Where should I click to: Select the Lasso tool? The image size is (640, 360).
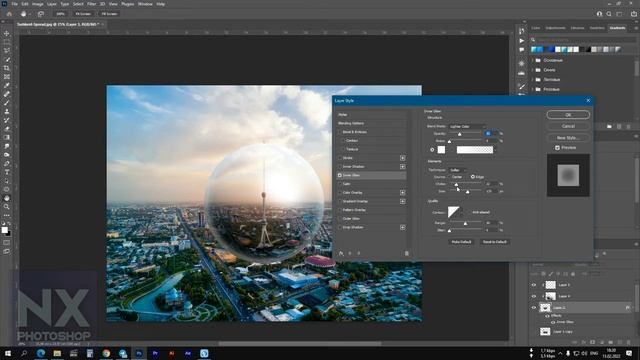[x=7, y=51]
